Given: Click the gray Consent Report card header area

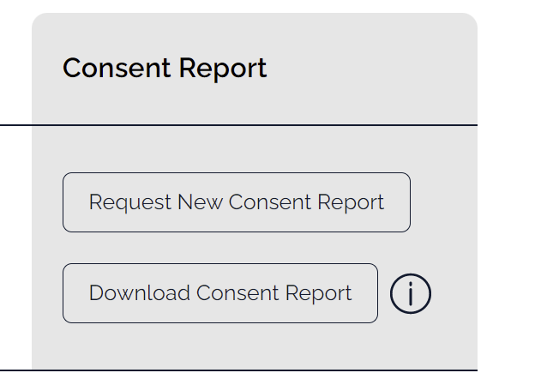Looking at the screenshot, I should point(255,68).
